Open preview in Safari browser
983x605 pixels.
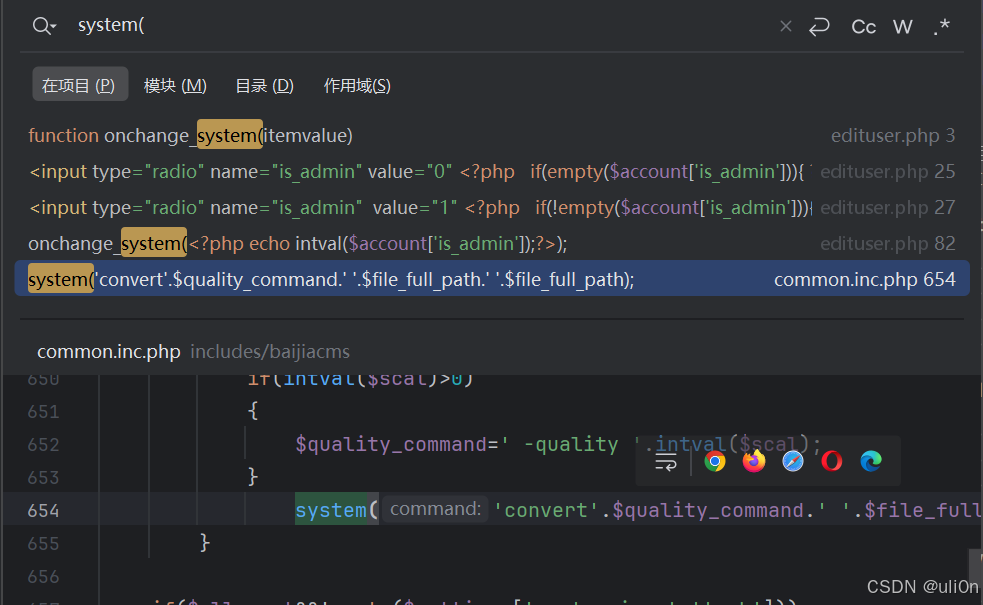click(792, 461)
